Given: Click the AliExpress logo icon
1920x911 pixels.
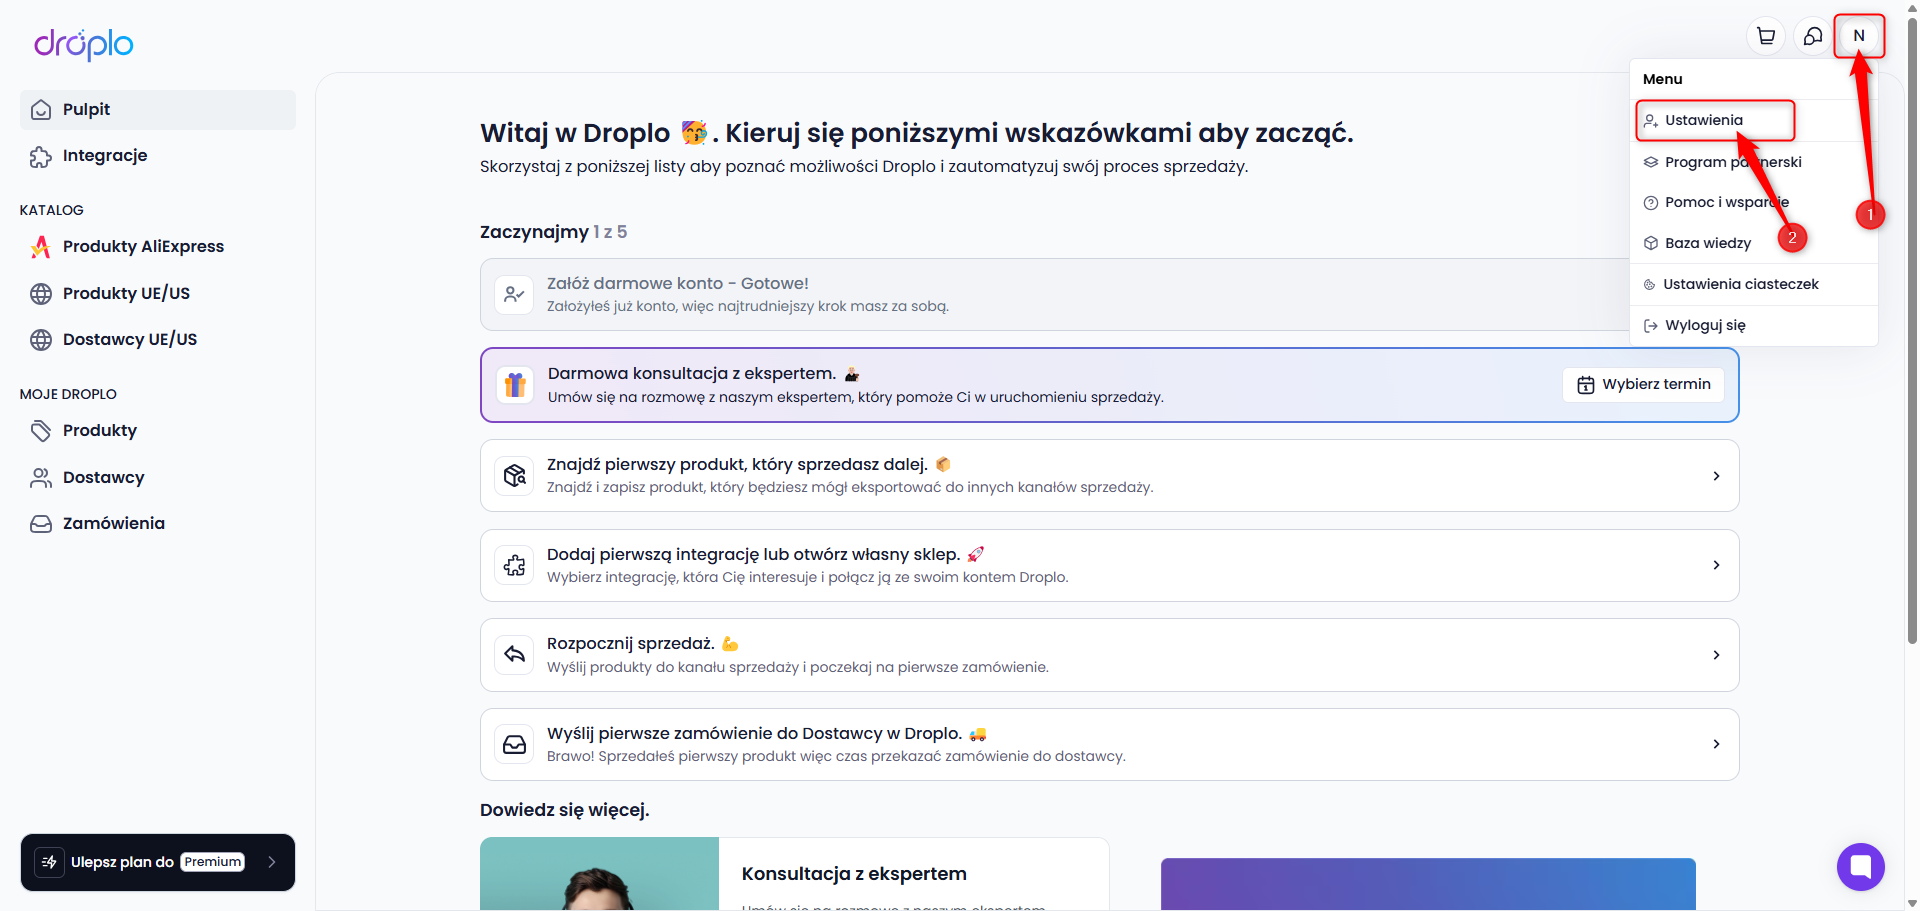Looking at the screenshot, I should (41, 247).
